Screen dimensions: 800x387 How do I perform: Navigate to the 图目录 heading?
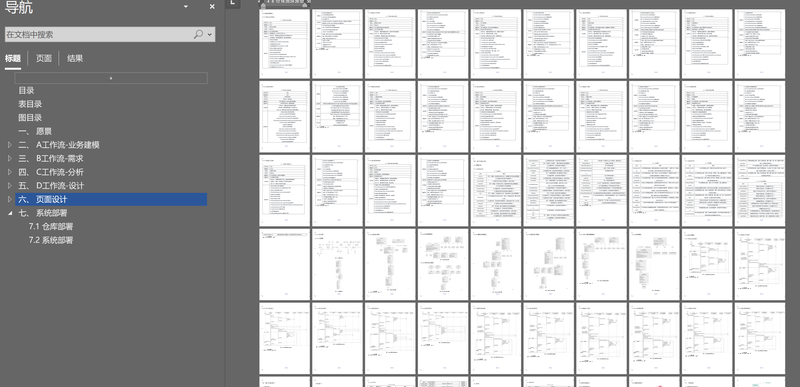[x=30, y=118]
